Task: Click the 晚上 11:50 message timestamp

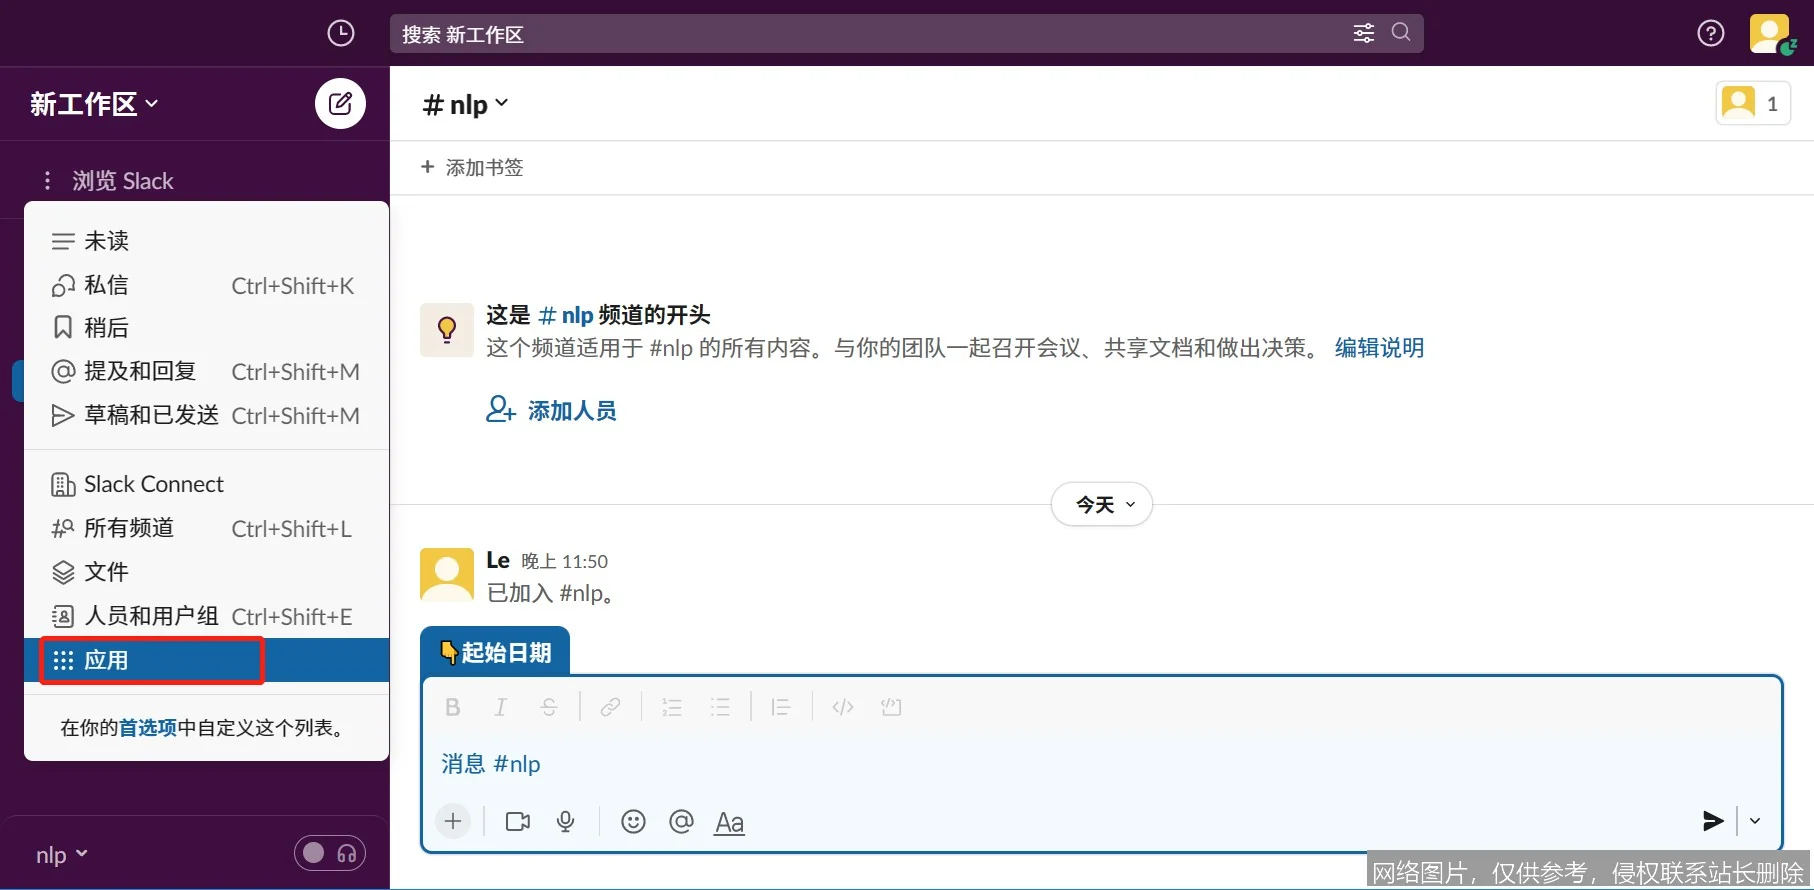Action: (565, 562)
